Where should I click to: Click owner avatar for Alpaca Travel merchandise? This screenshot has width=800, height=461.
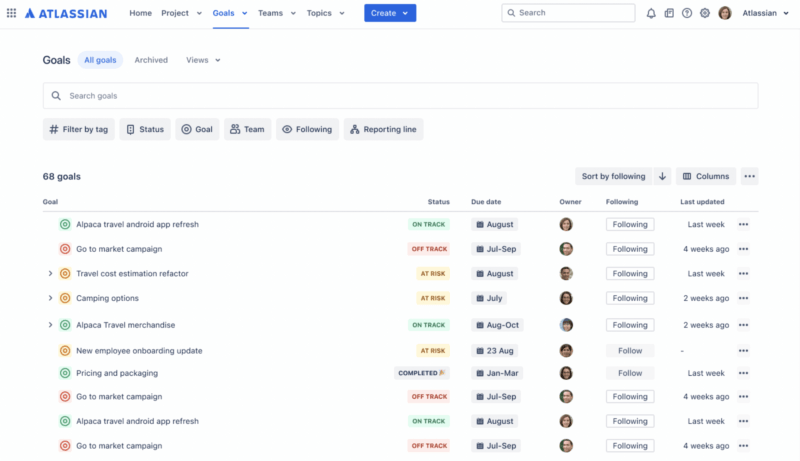click(566, 325)
